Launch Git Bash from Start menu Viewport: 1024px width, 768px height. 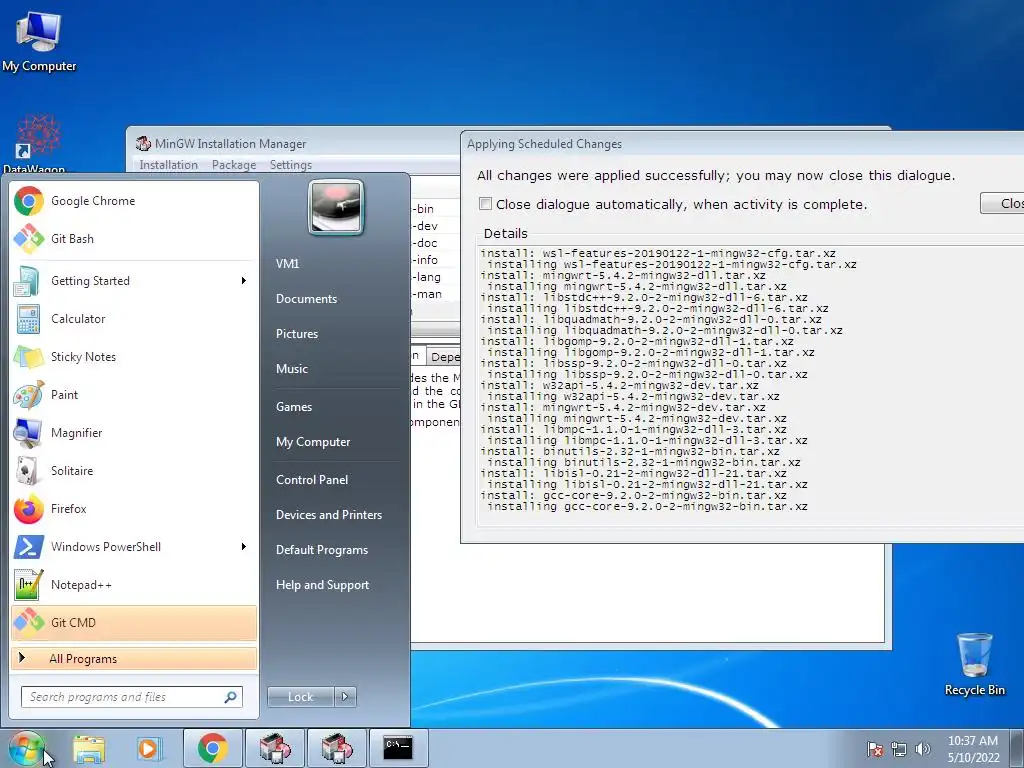(134, 239)
